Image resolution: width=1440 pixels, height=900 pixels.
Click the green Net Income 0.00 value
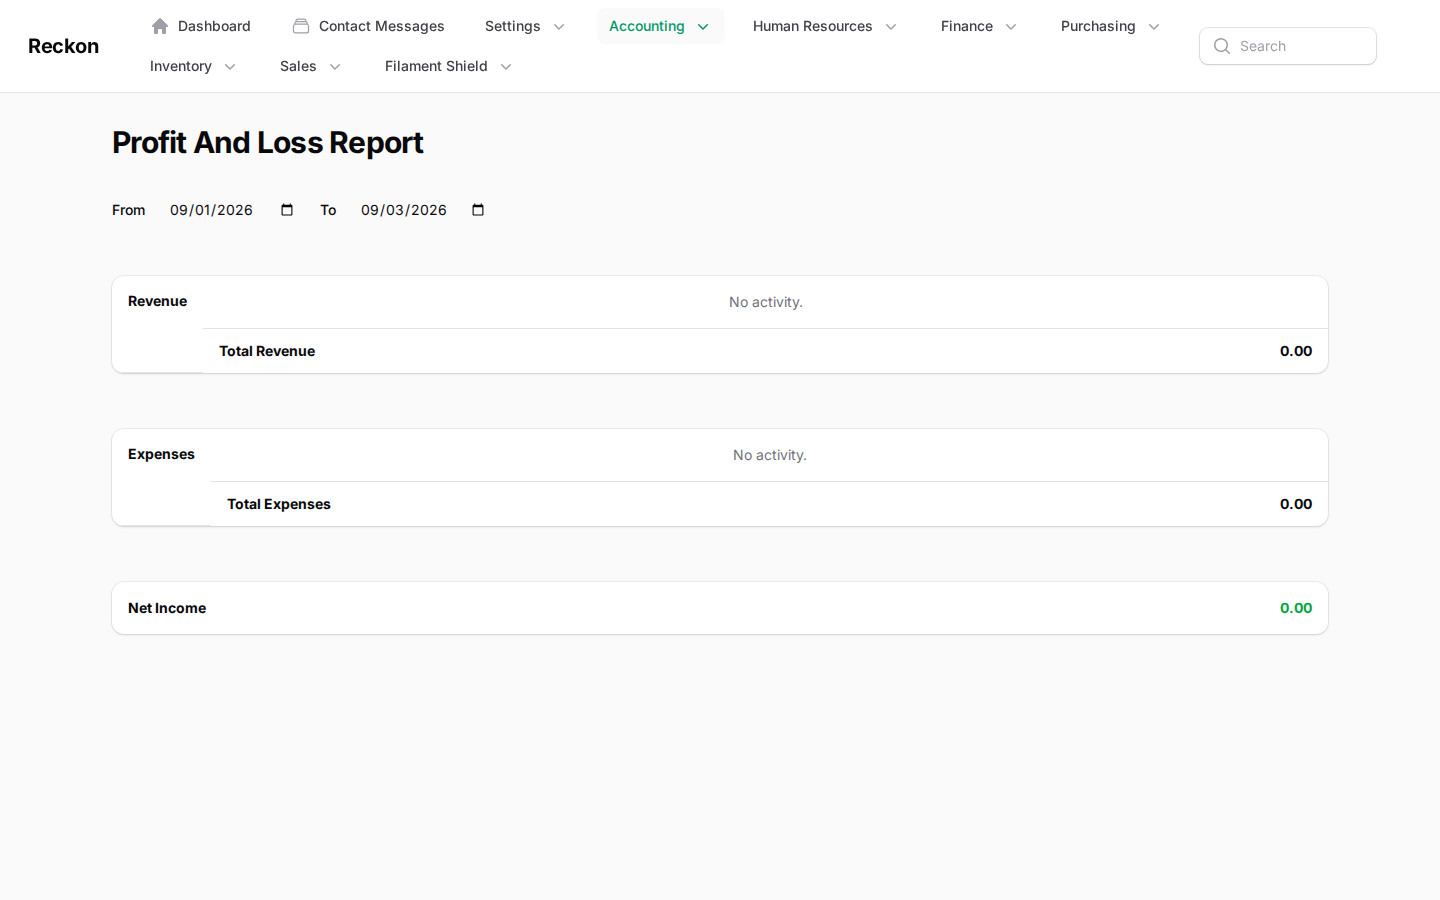1296,608
